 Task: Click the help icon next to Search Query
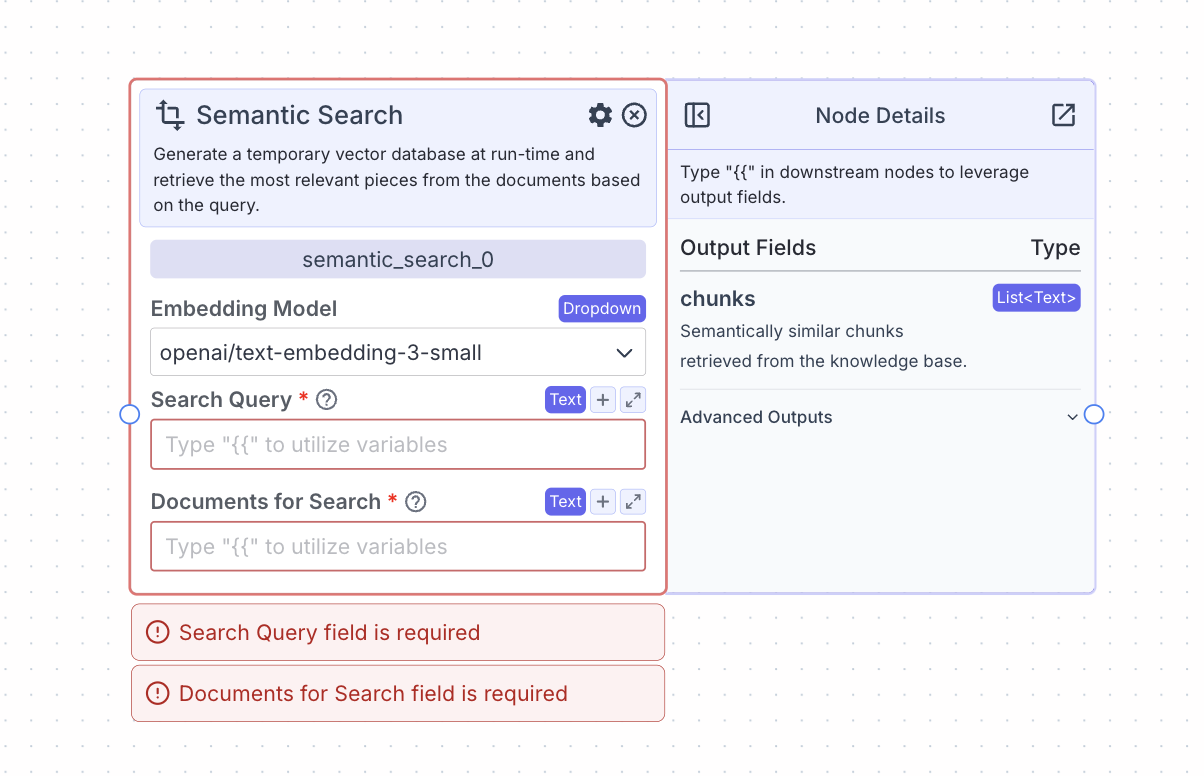coord(326,399)
